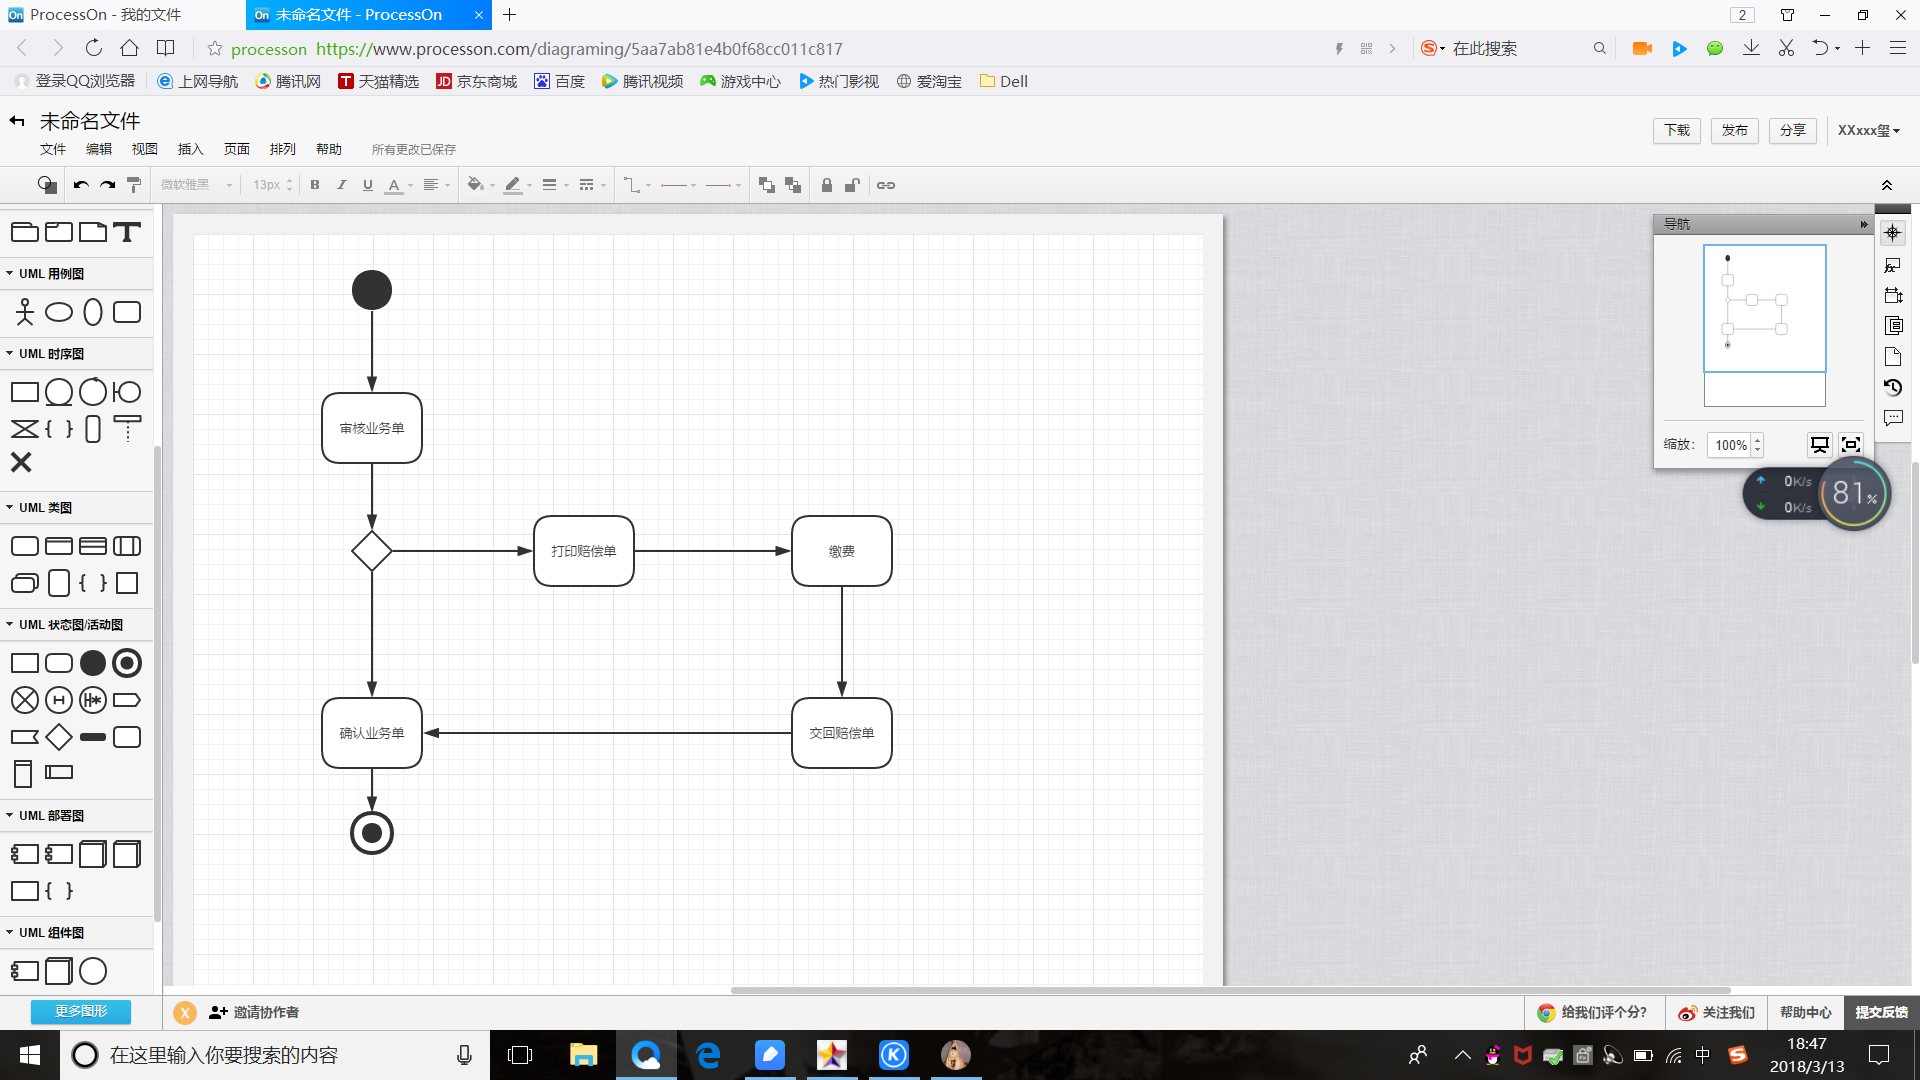The image size is (1920, 1080).
Task: Click the insert link icon
Action: pos(886,185)
